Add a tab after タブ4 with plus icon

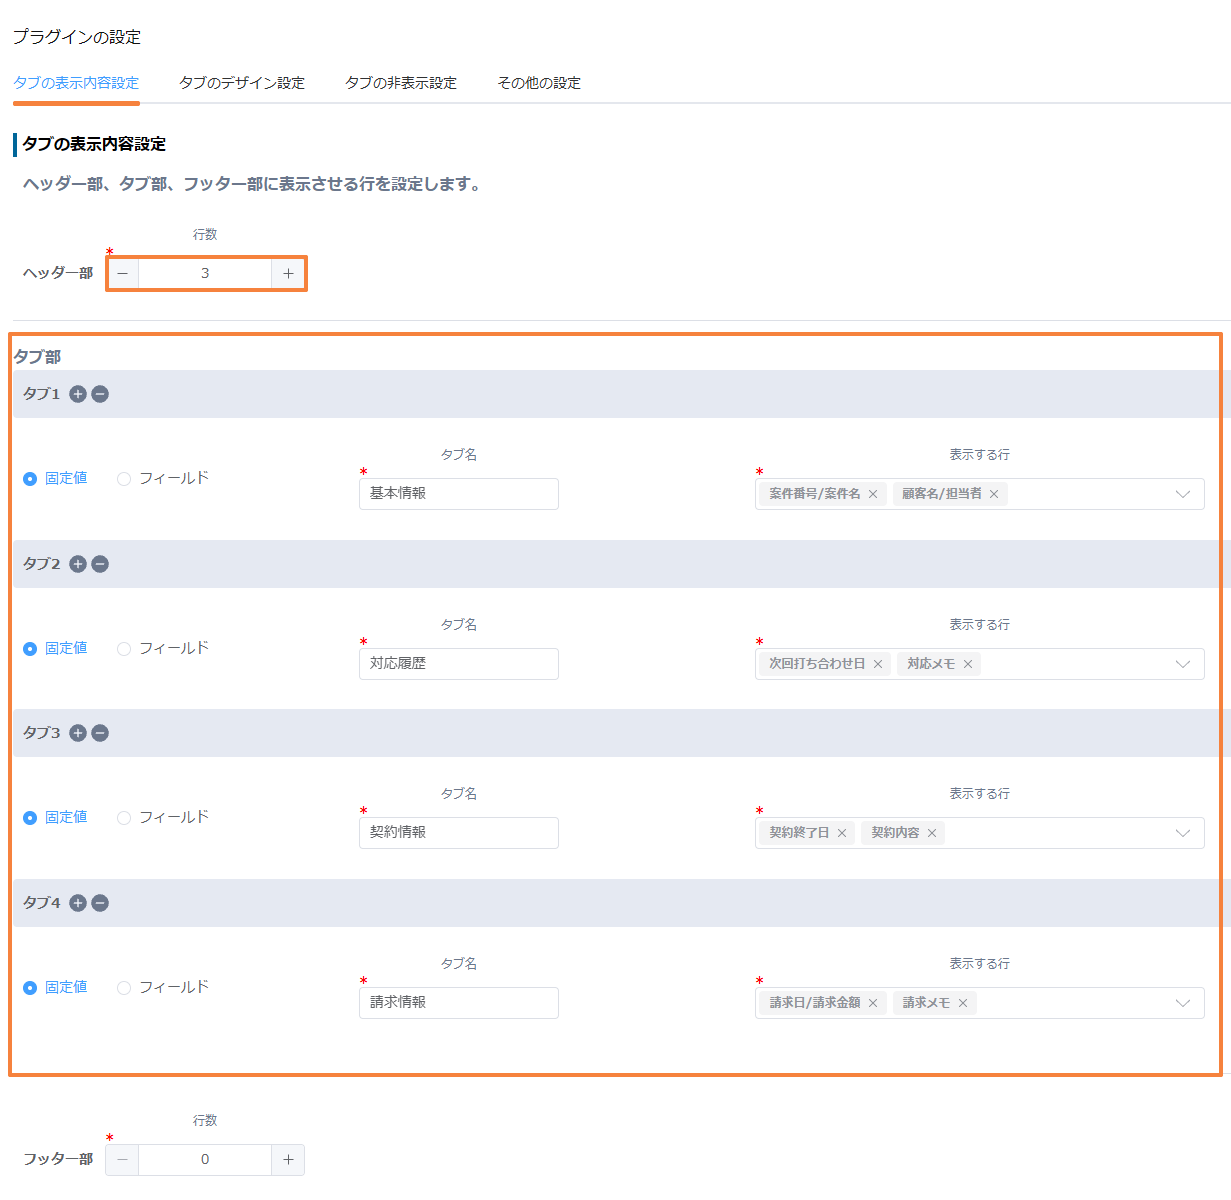point(78,903)
